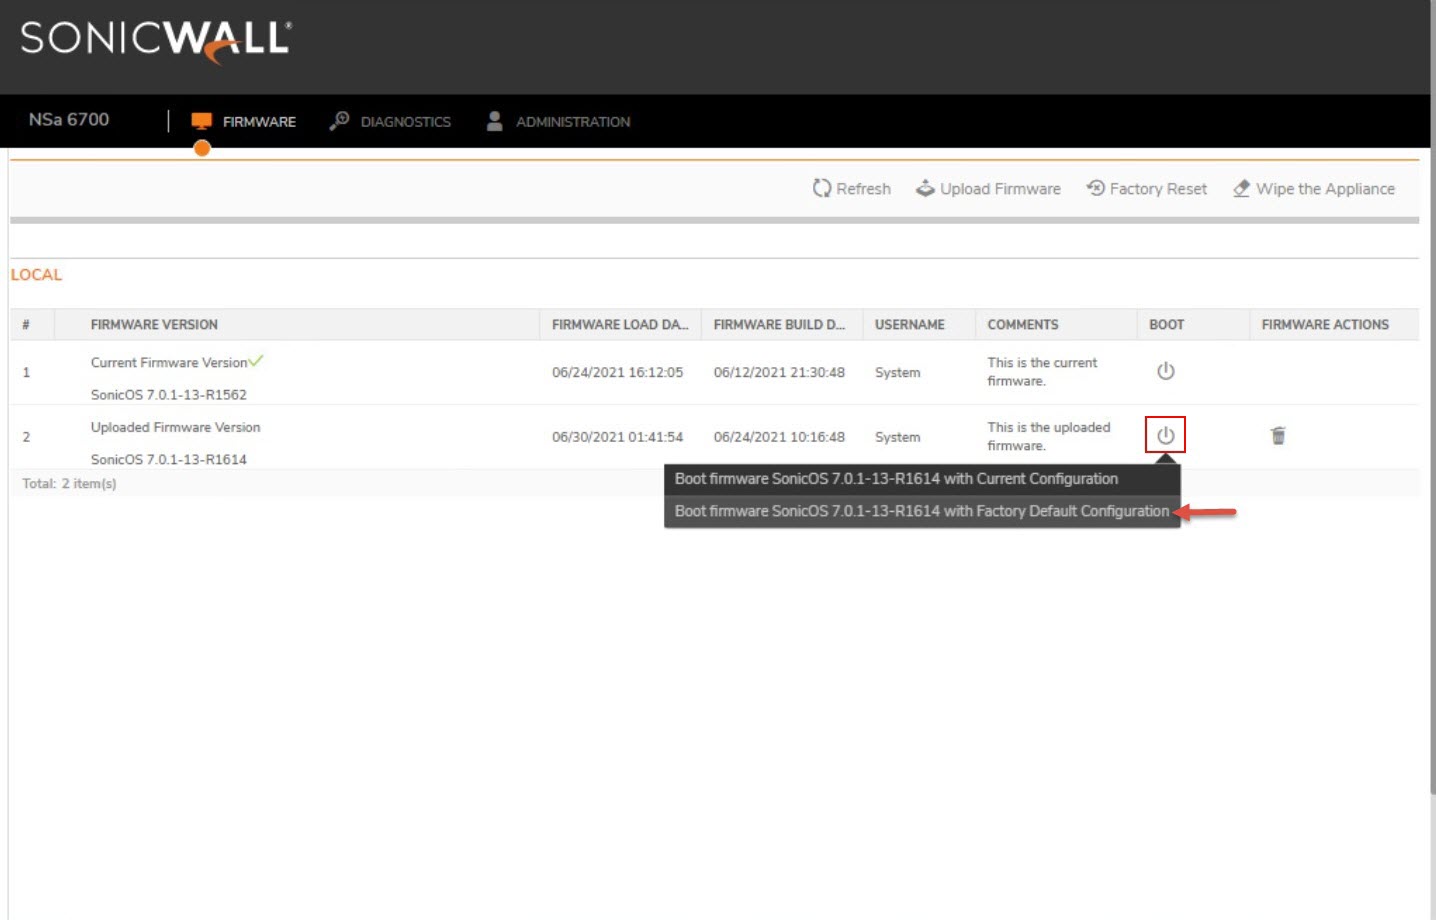Open the Firmware tab
1436x920 pixels.
258,122
